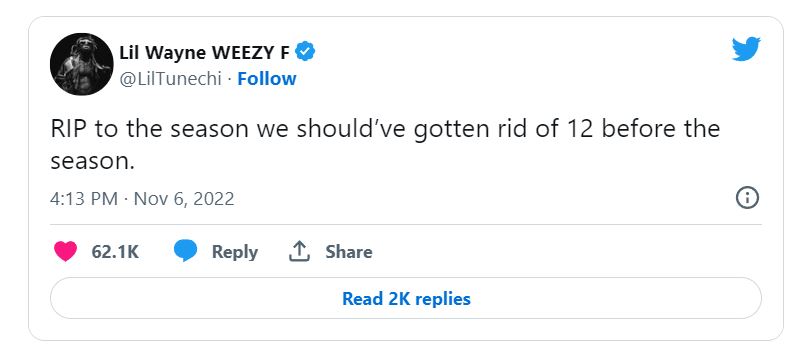Open Read 2K replies button
Screen dimensions: 809x364
pyautogui.click(x=406, y=299)
